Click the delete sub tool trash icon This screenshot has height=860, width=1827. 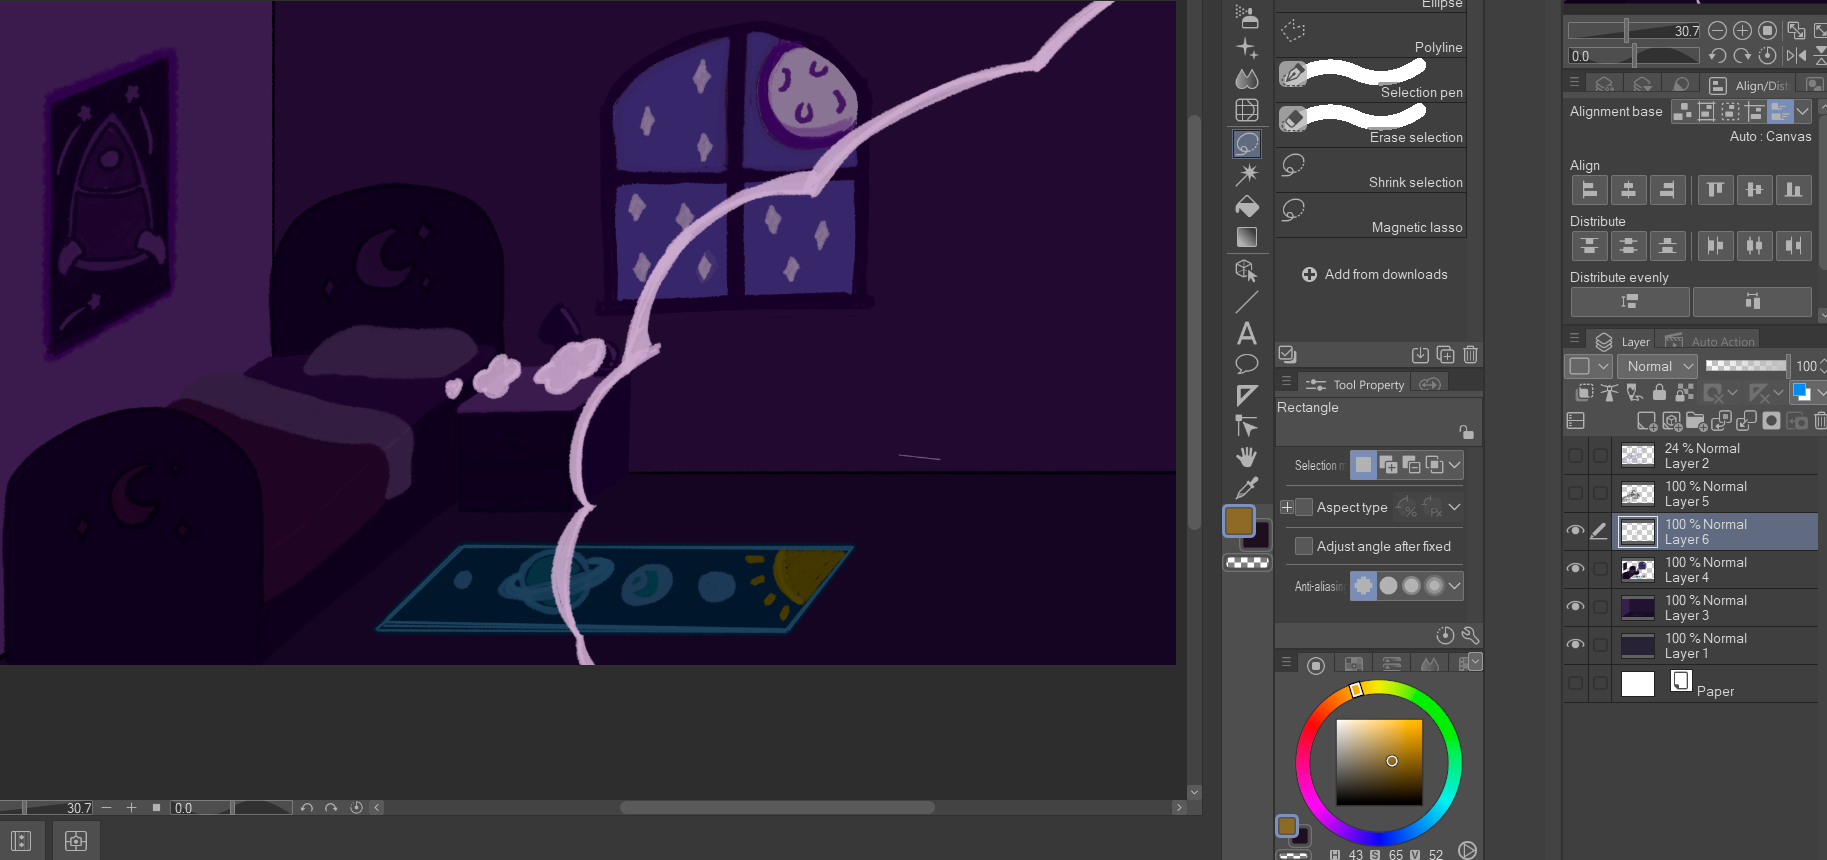pos(1470,355)
